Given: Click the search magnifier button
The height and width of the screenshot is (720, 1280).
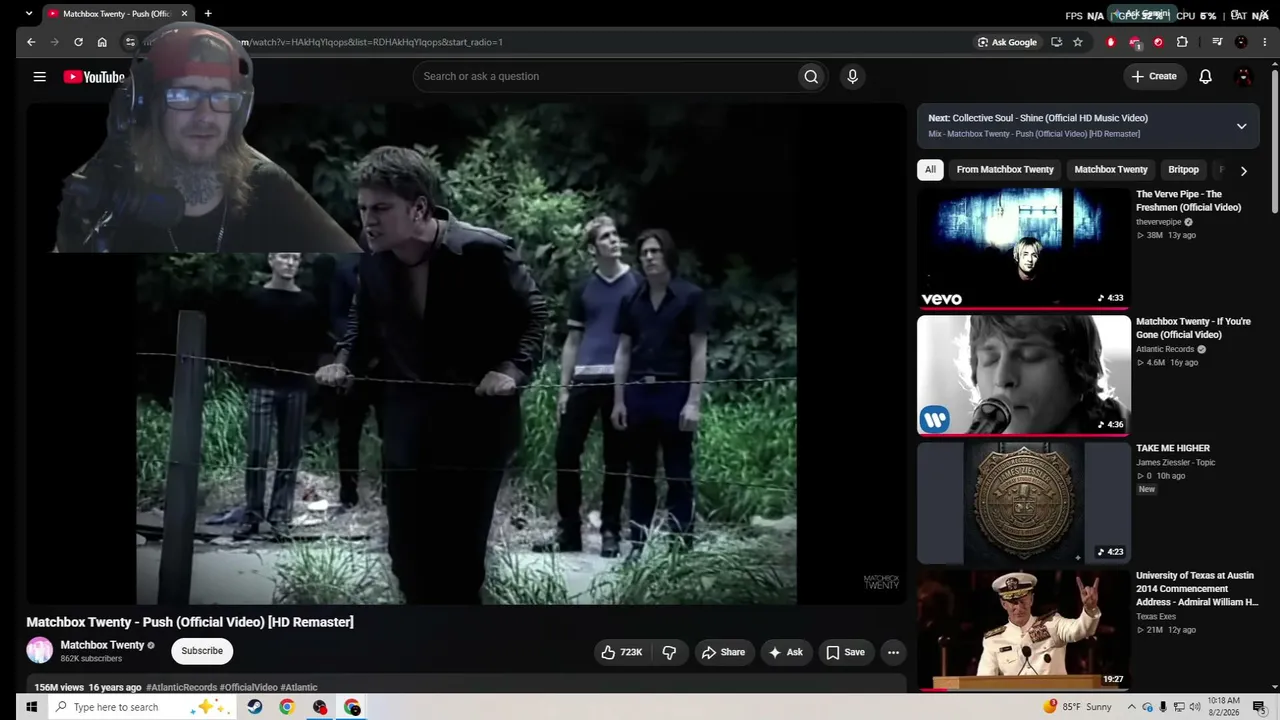Looking at the screenshot, I should [x=811, y=77].
